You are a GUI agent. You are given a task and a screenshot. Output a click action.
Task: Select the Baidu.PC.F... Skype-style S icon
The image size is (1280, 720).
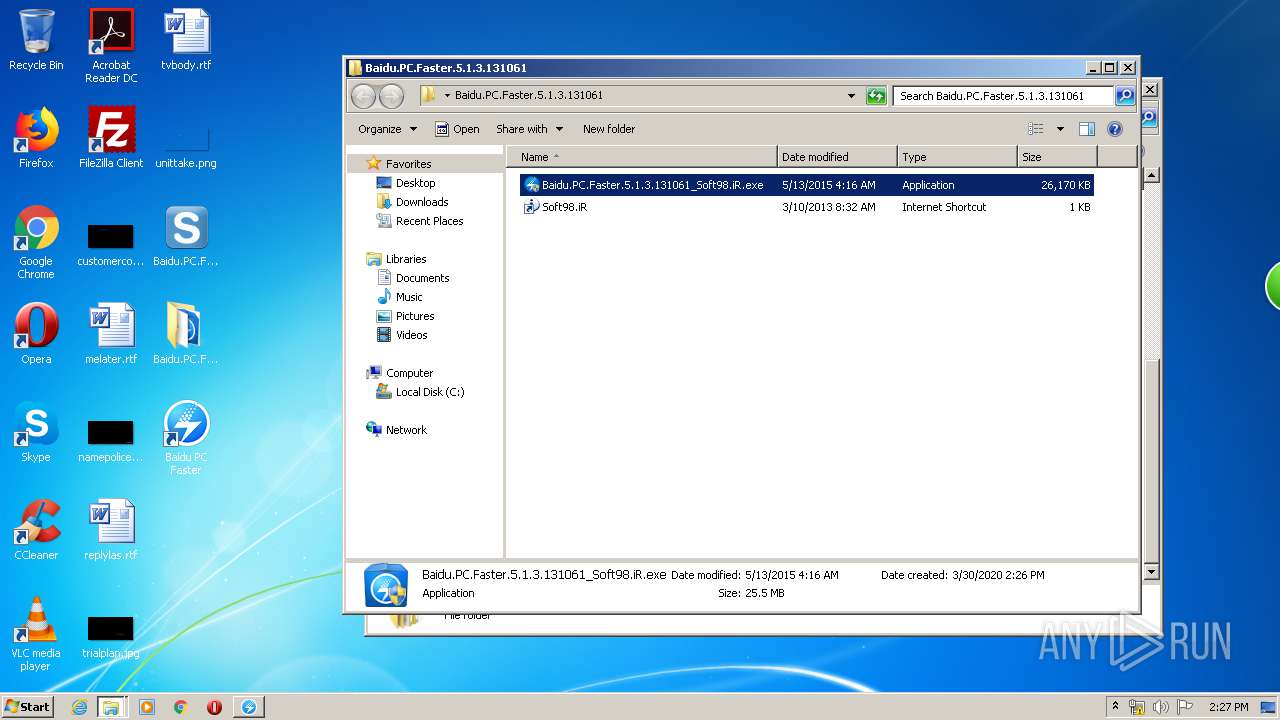tap(186, 236)
